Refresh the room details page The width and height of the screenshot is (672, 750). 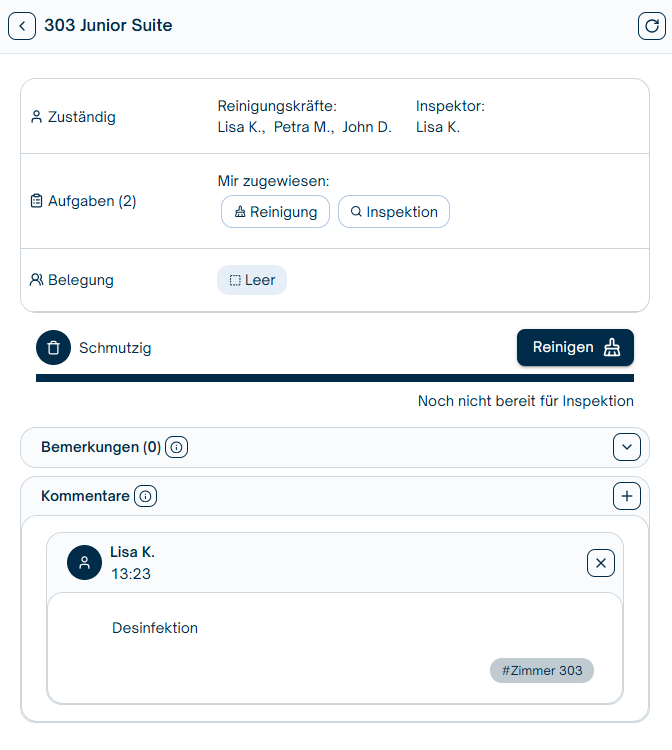tap(651, 26)
